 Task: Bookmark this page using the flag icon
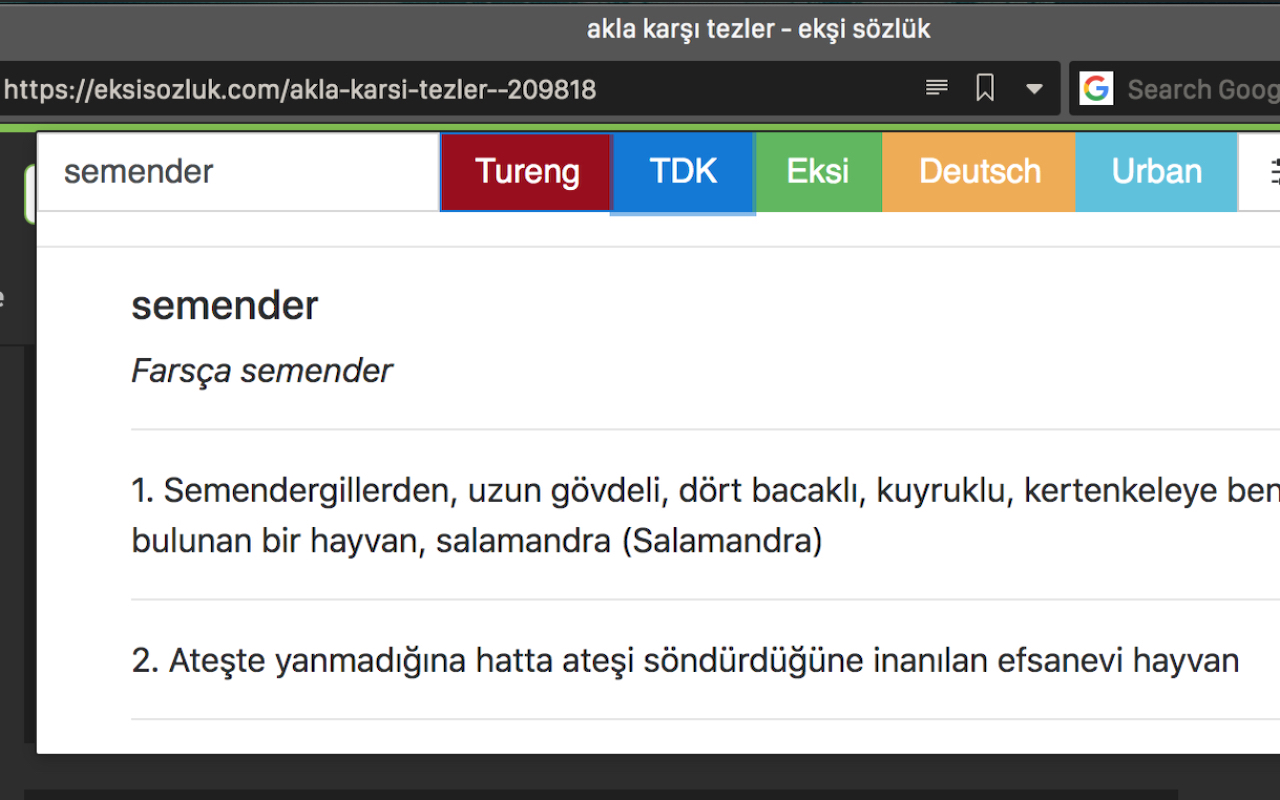[x=985, y=88]
